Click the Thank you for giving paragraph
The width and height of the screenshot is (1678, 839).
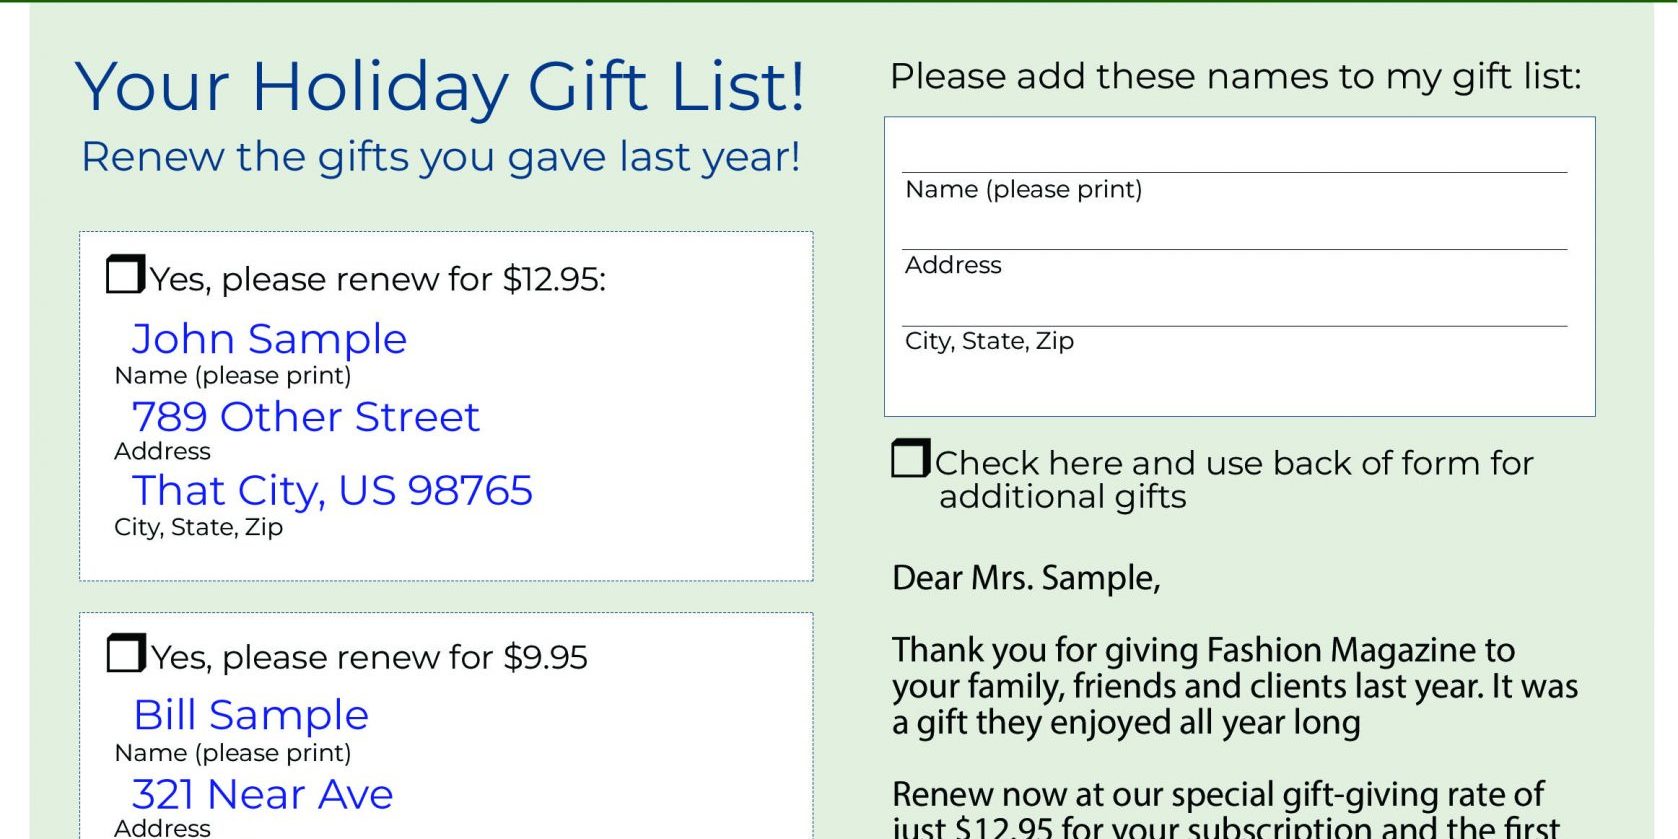coord(1234,686)
